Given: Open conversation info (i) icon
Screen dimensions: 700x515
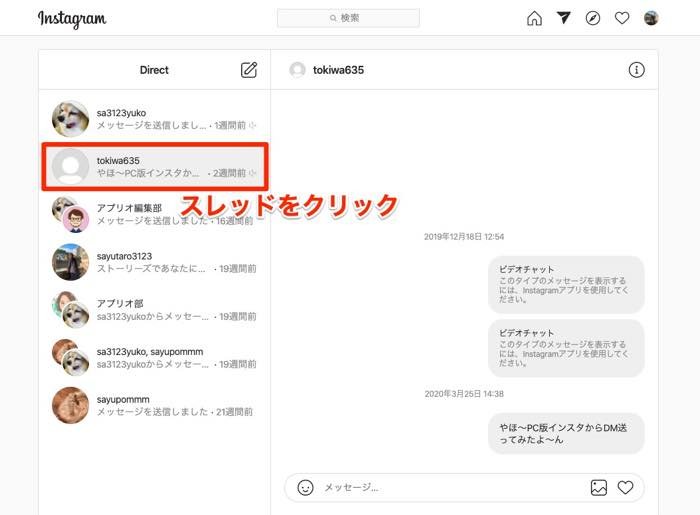Looking at the screenshot, I should 636,70.
